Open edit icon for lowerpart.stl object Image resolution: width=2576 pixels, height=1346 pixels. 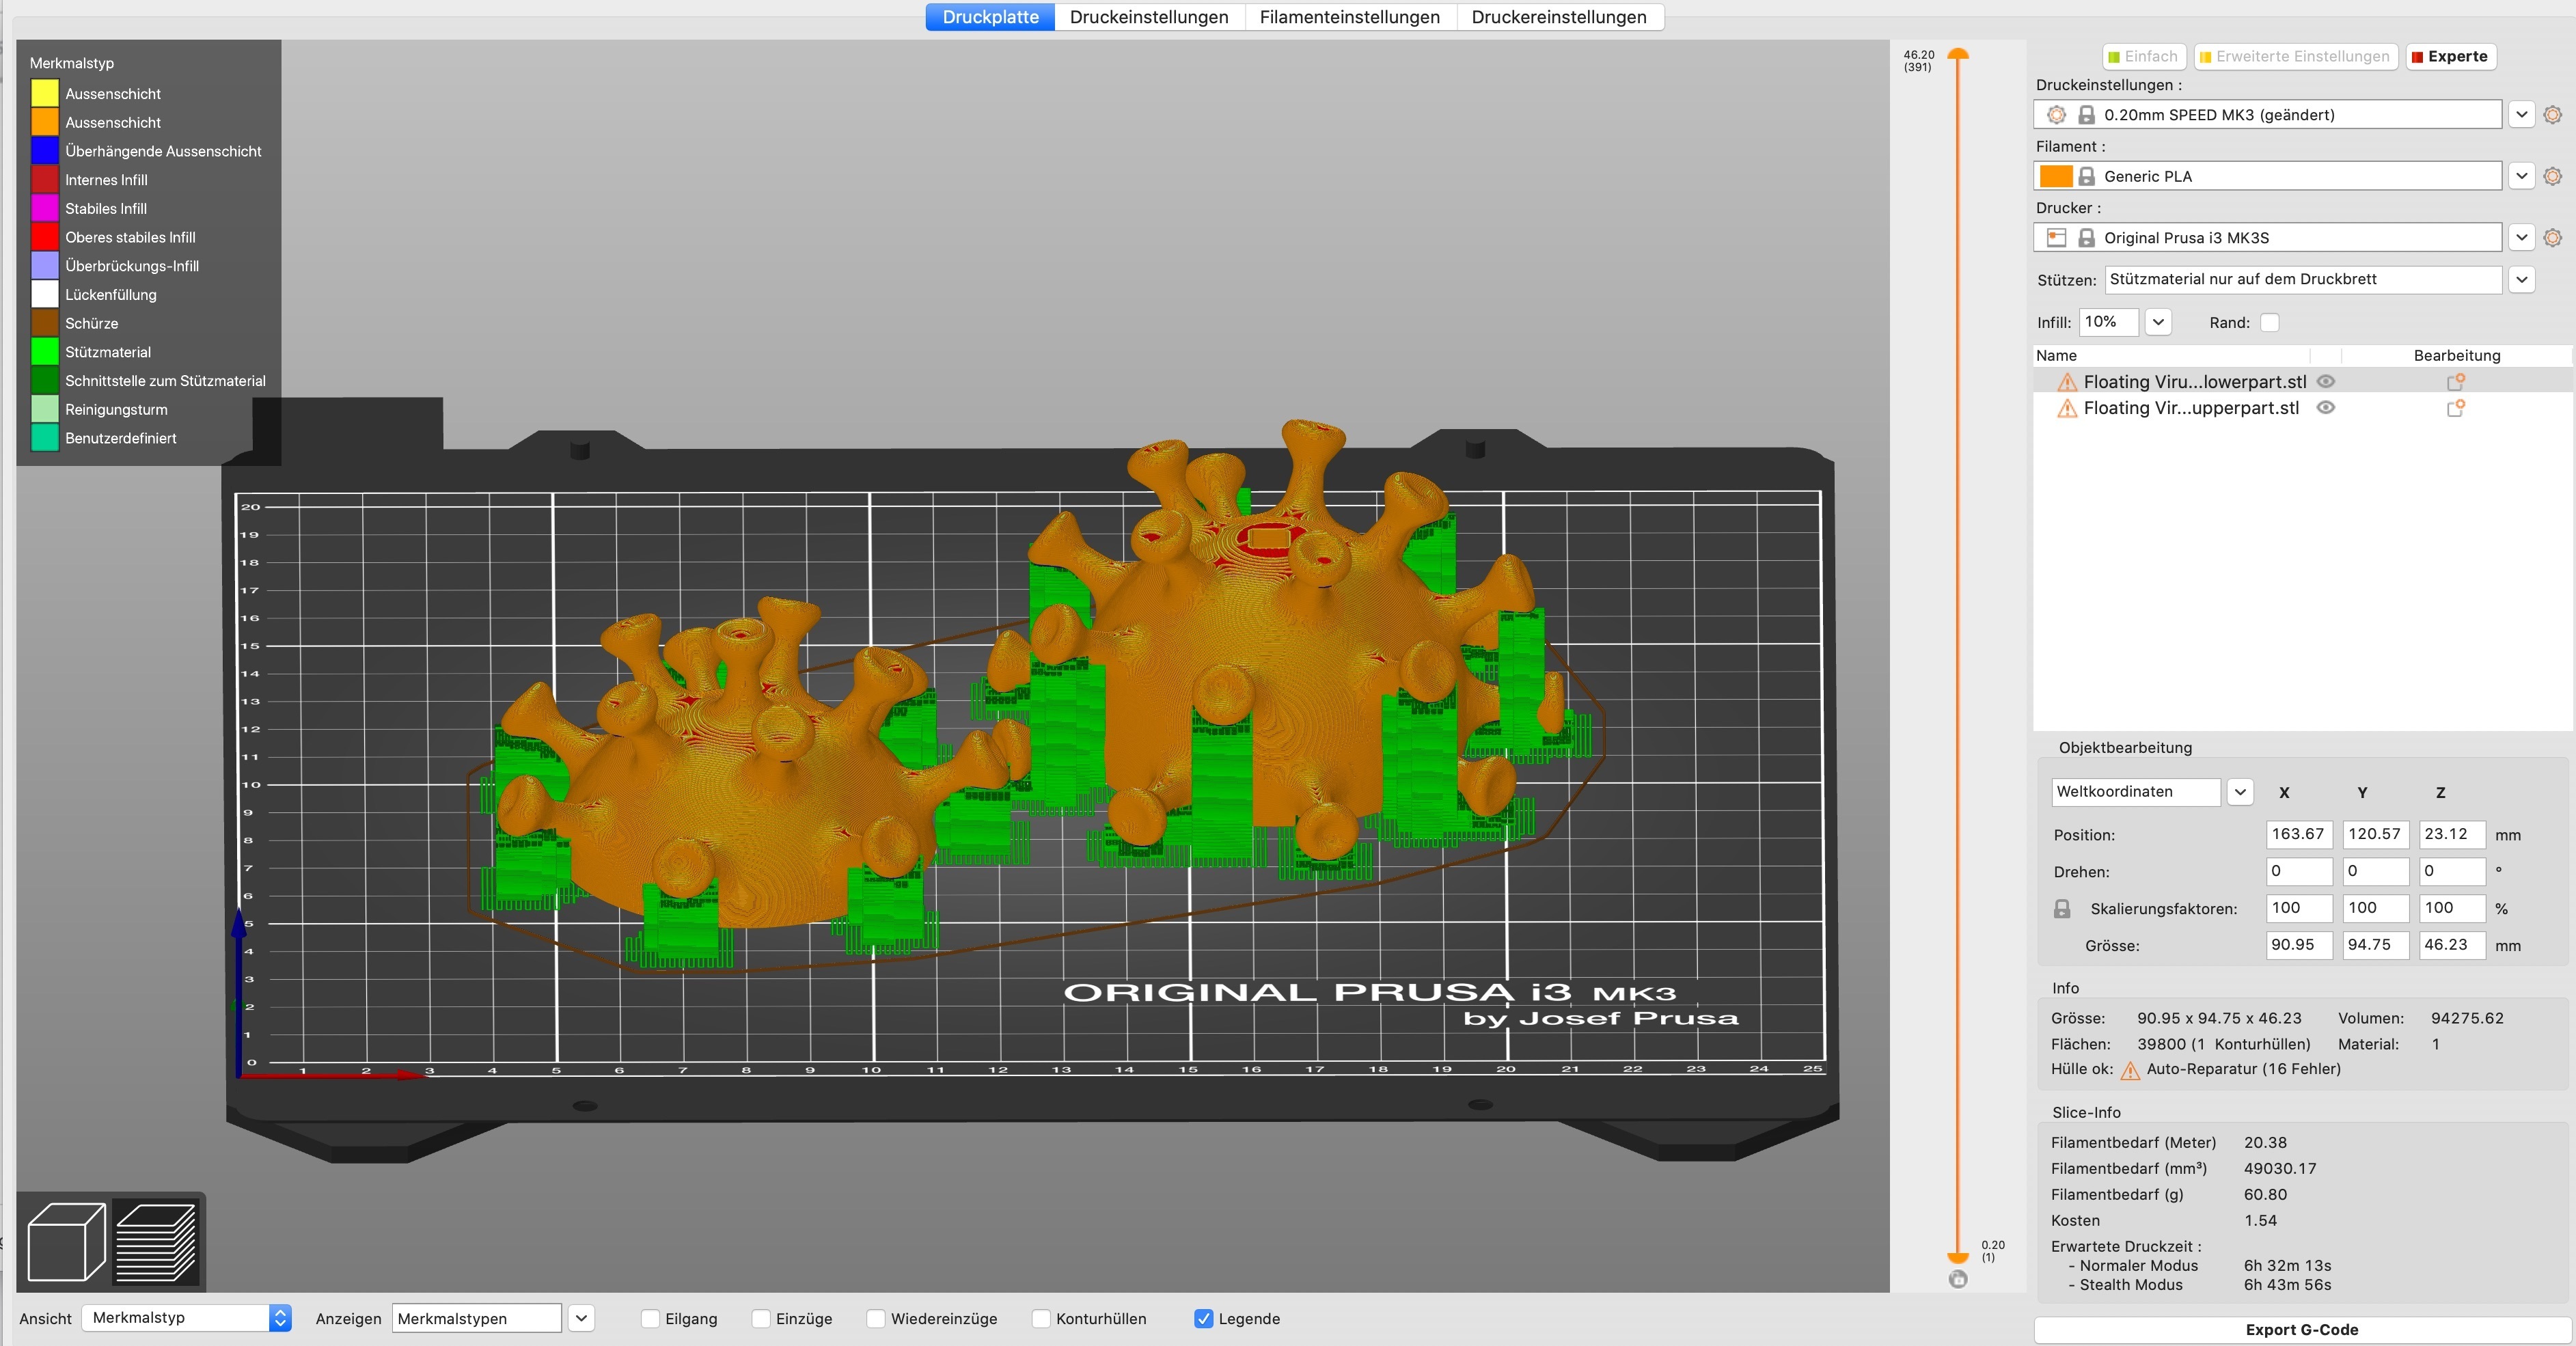(2455, 382)
